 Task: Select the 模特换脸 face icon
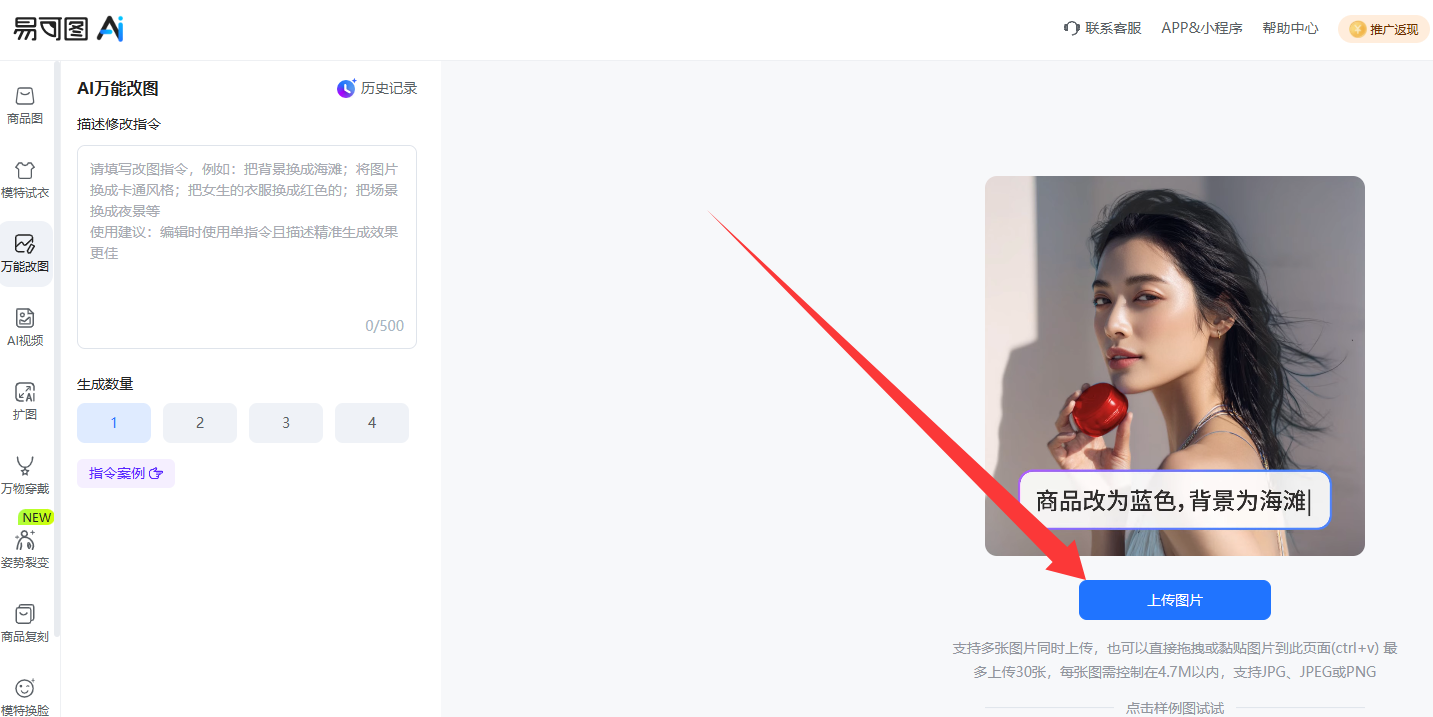pyautogui.click(x=25, y=688)
